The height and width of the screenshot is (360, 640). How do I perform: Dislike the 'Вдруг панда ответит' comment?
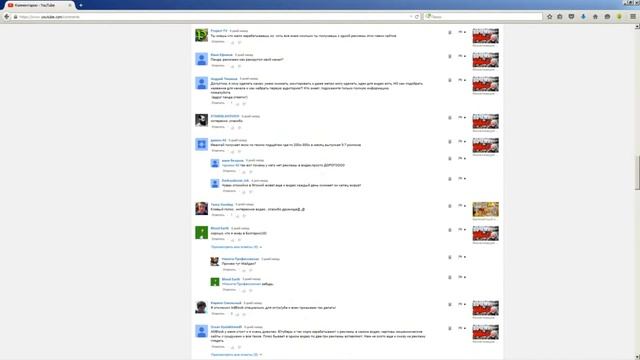click(244, 104)
